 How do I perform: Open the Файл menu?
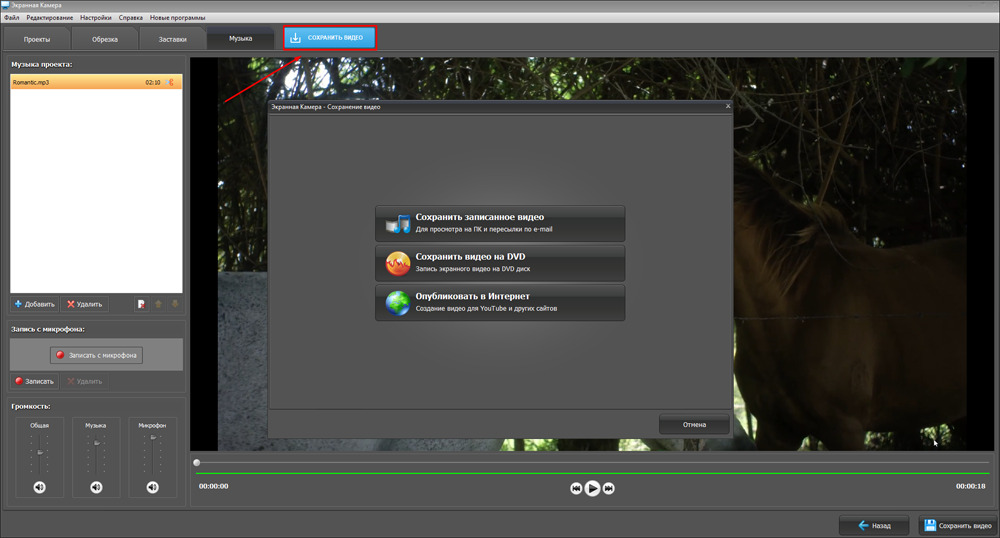point(11,18)
